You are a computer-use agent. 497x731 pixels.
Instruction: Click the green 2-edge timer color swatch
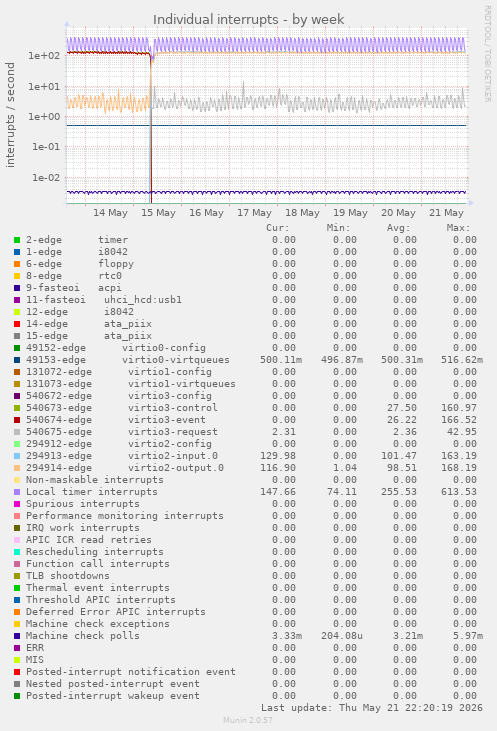pyautogui.click(x=17, y=240)
